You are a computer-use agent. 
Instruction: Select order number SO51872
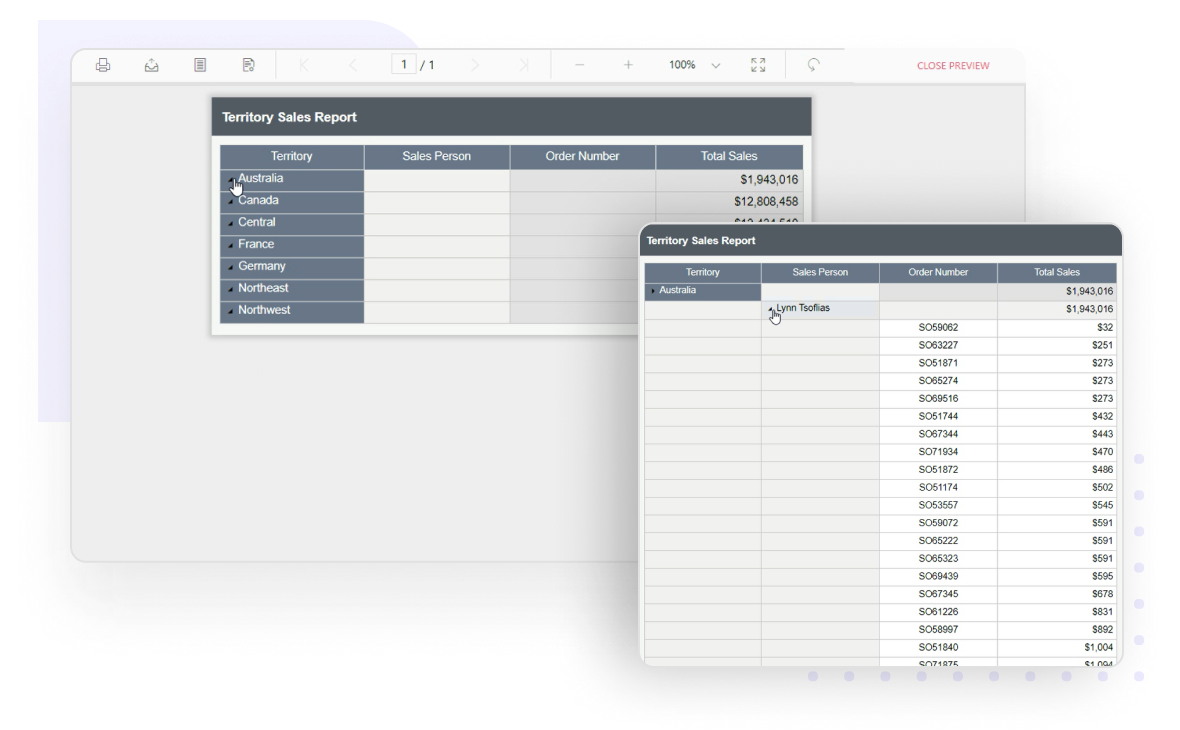coord(938,470)
